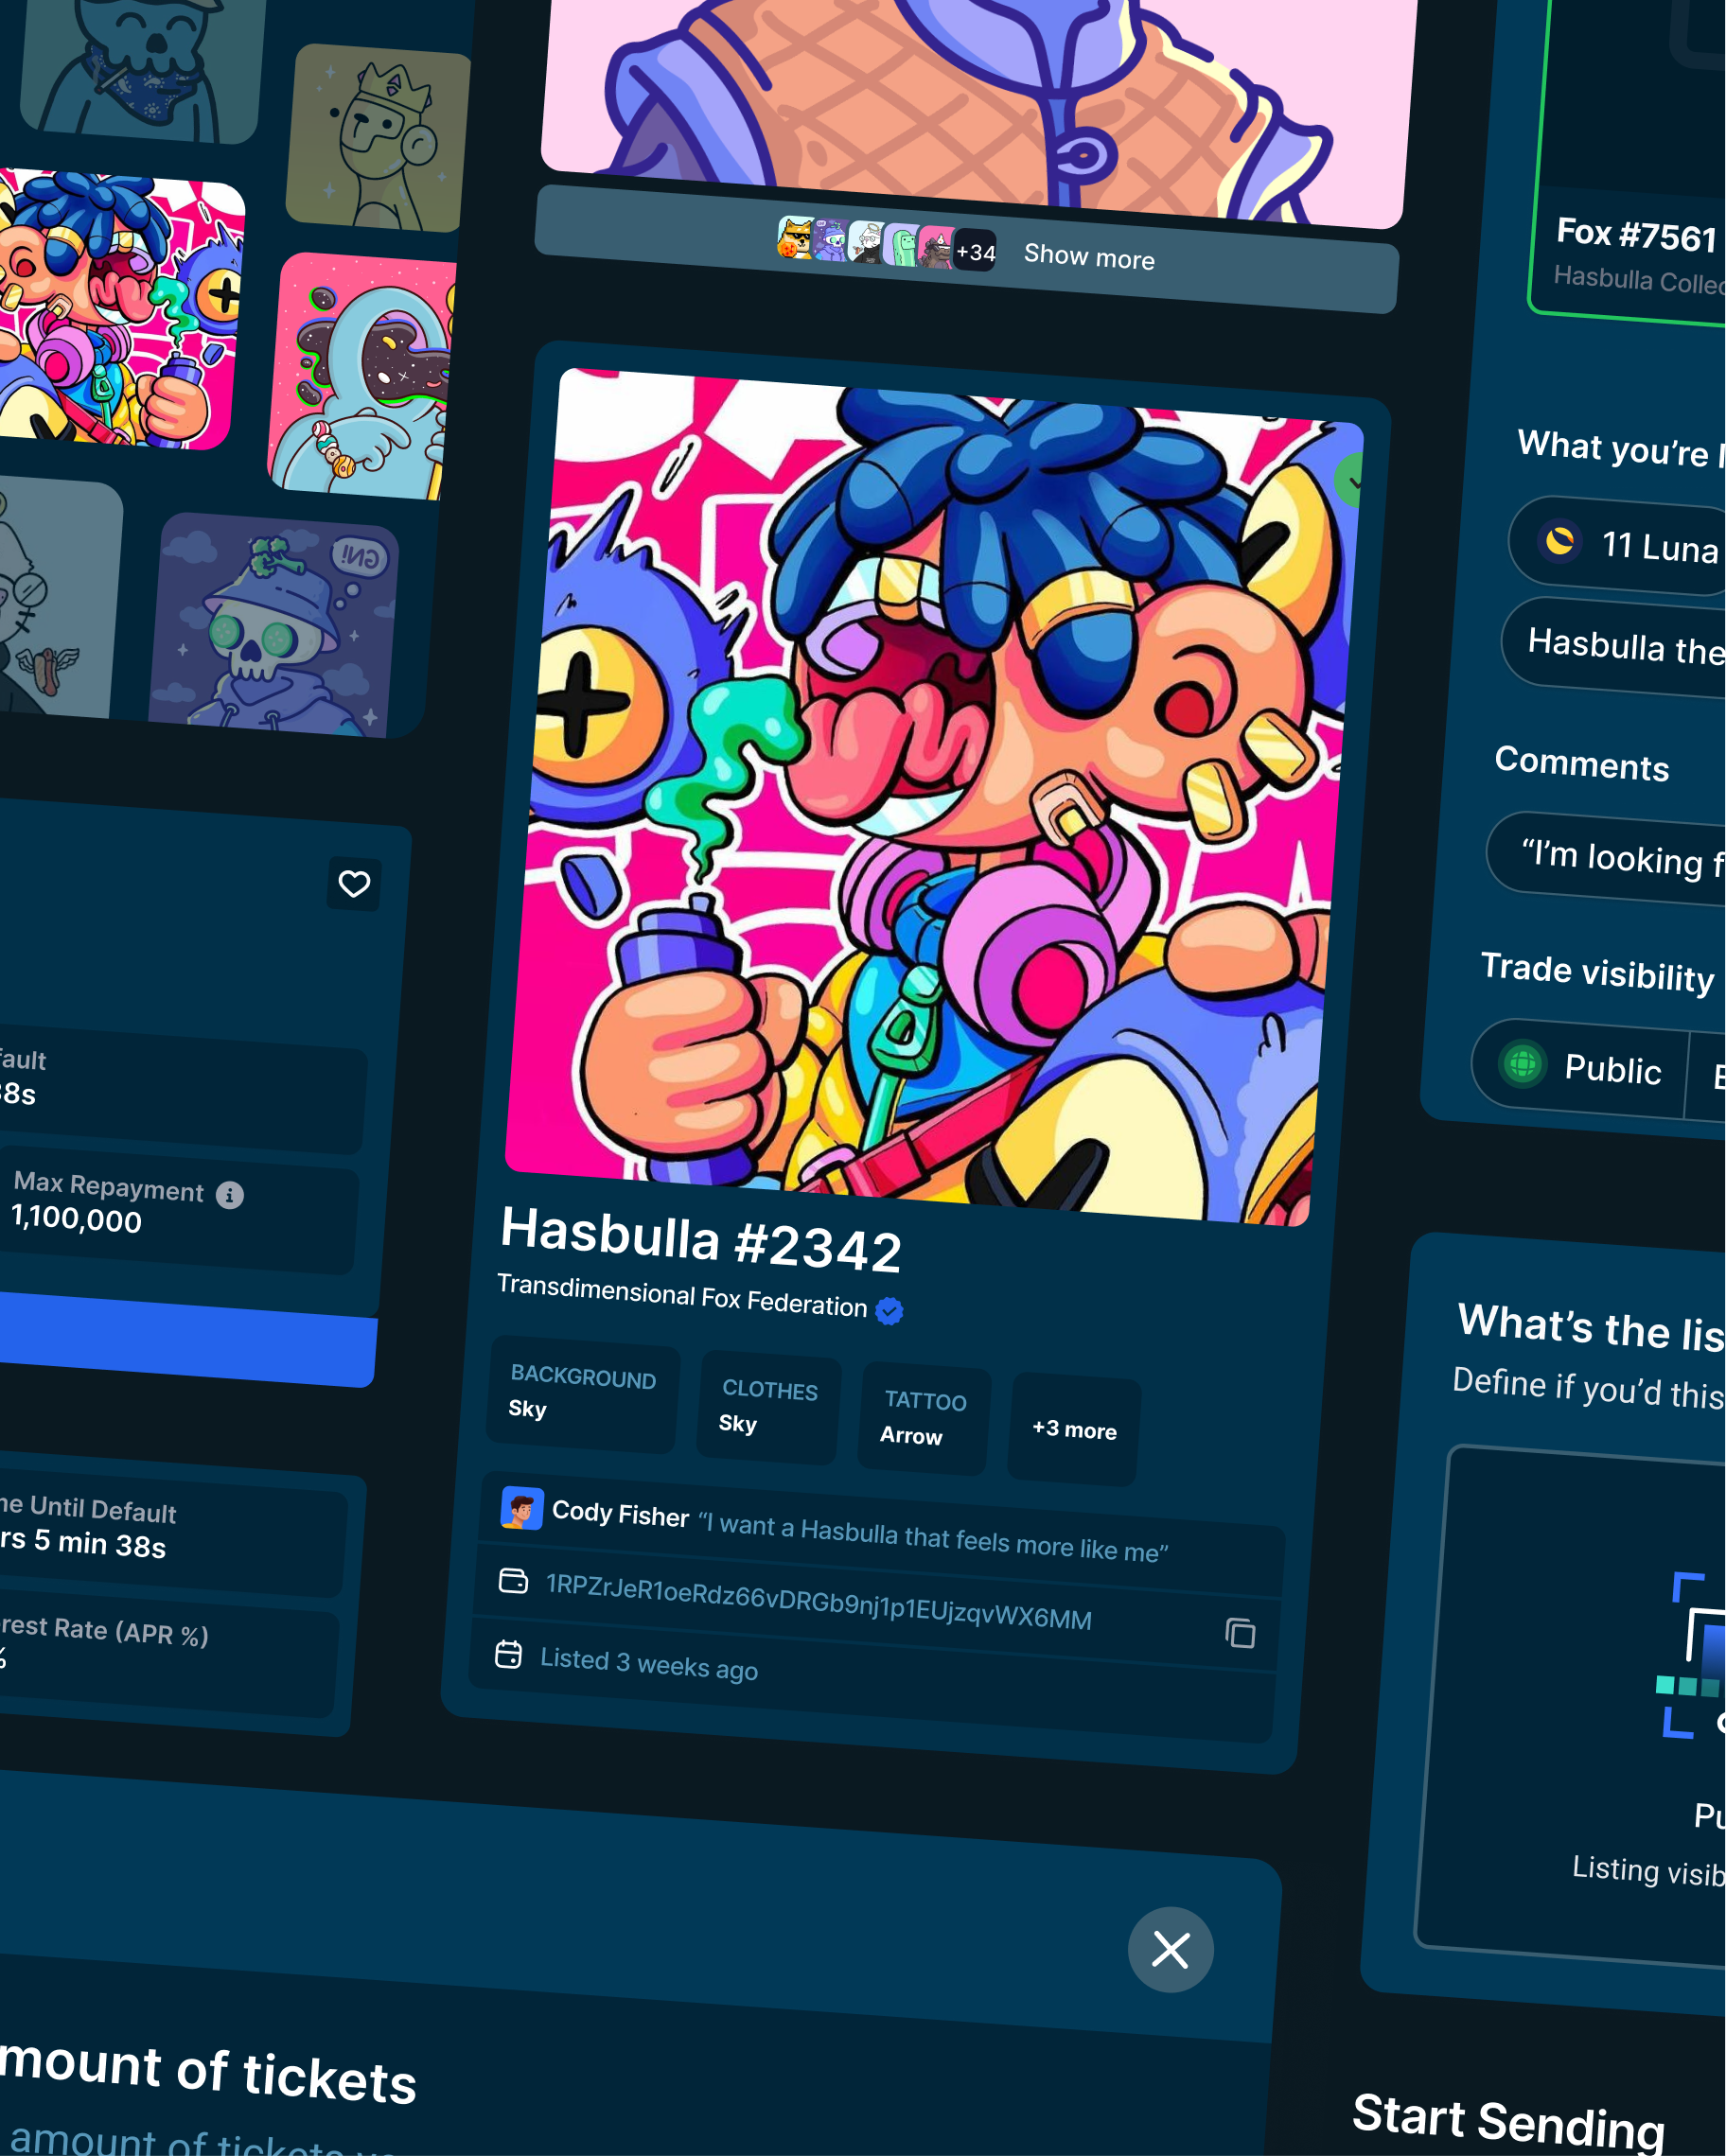Copy the wallet address with copy icon
Image resolution: width=1726 pixels, height=2156 pixels.
[1240, 1633]
